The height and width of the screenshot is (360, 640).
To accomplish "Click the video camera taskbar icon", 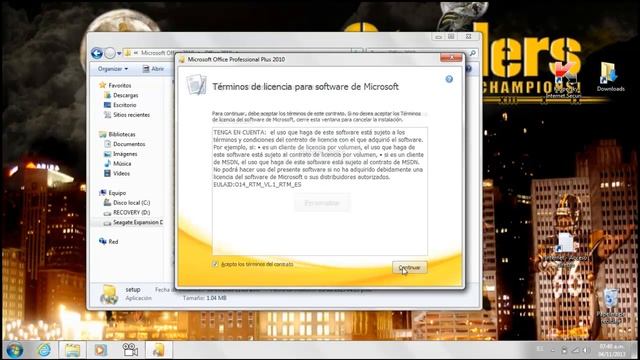I will point(130,350).
